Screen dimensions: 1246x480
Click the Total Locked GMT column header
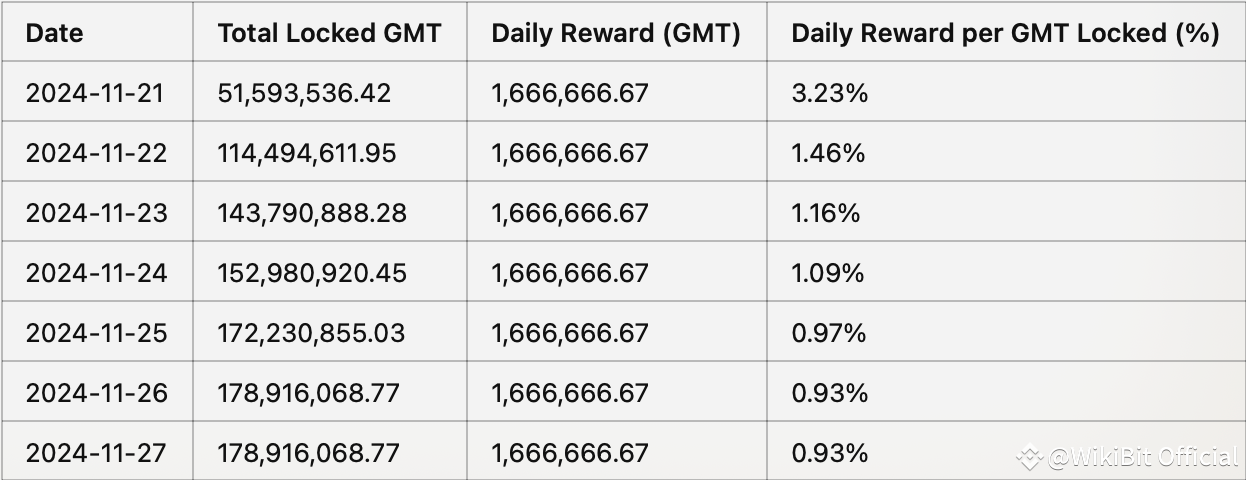click(329, 33)
